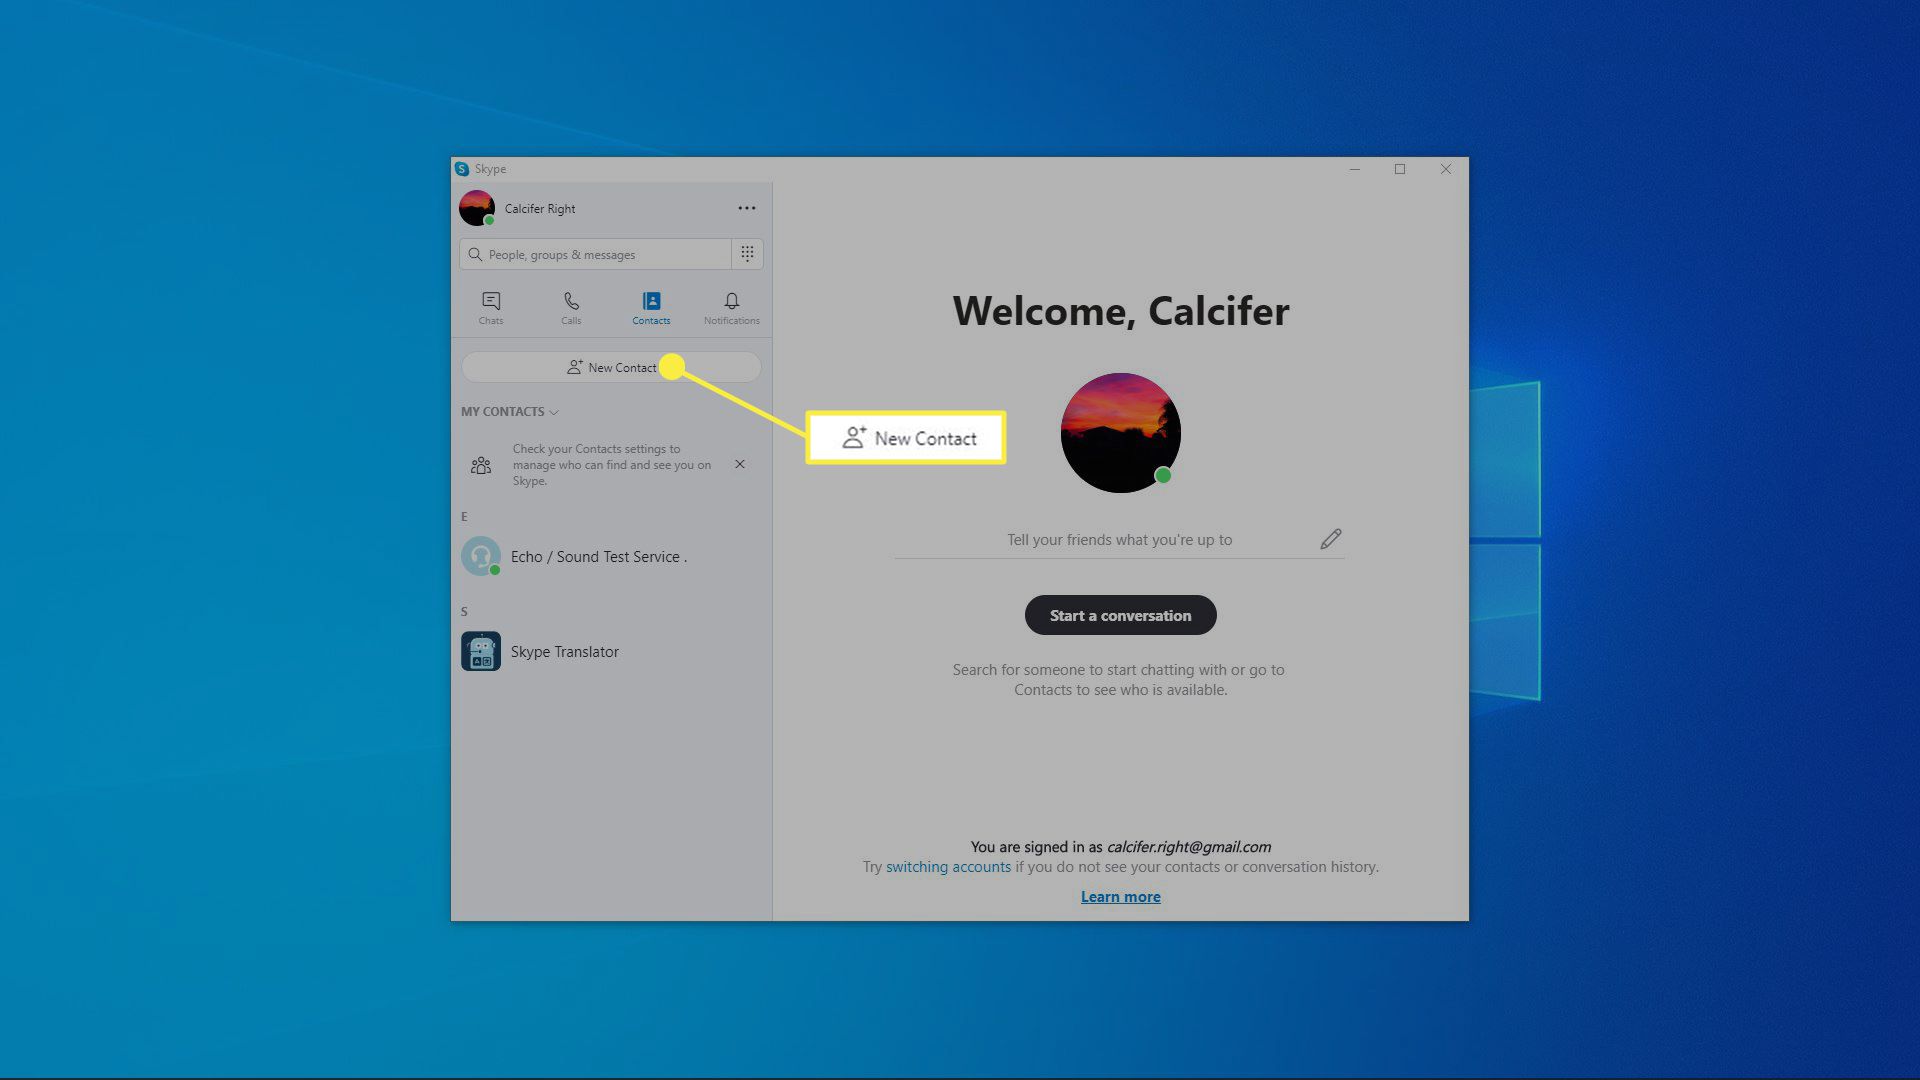Click the large welcome profile picture
This screenshot has height=1080, width=1920.
(1120, 433)
